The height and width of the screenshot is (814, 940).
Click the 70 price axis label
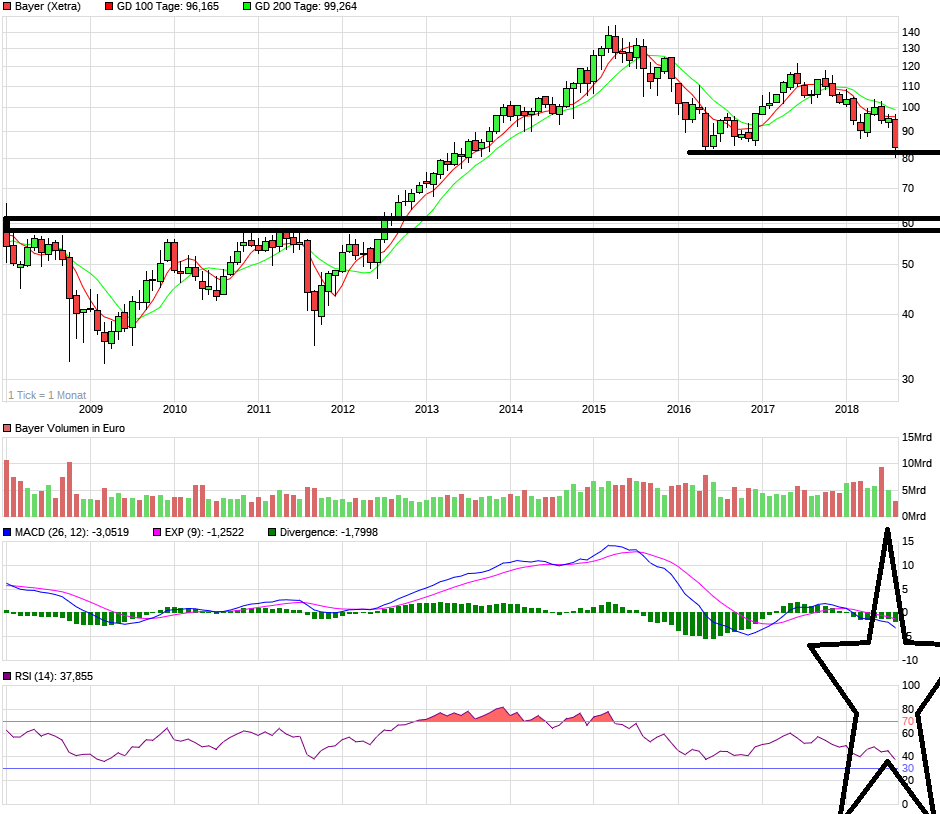click(908, 188)
